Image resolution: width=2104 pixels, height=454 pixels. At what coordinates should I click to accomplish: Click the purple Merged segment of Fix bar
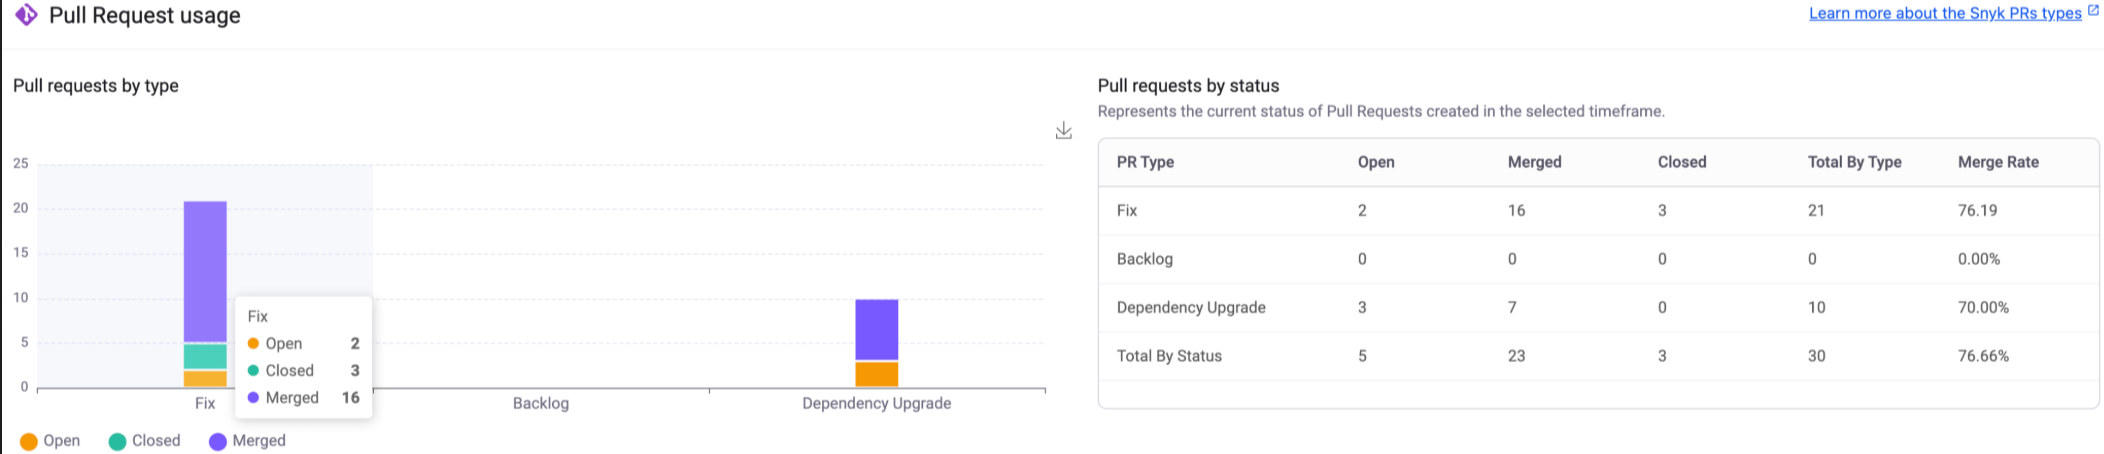pos(205,270)
